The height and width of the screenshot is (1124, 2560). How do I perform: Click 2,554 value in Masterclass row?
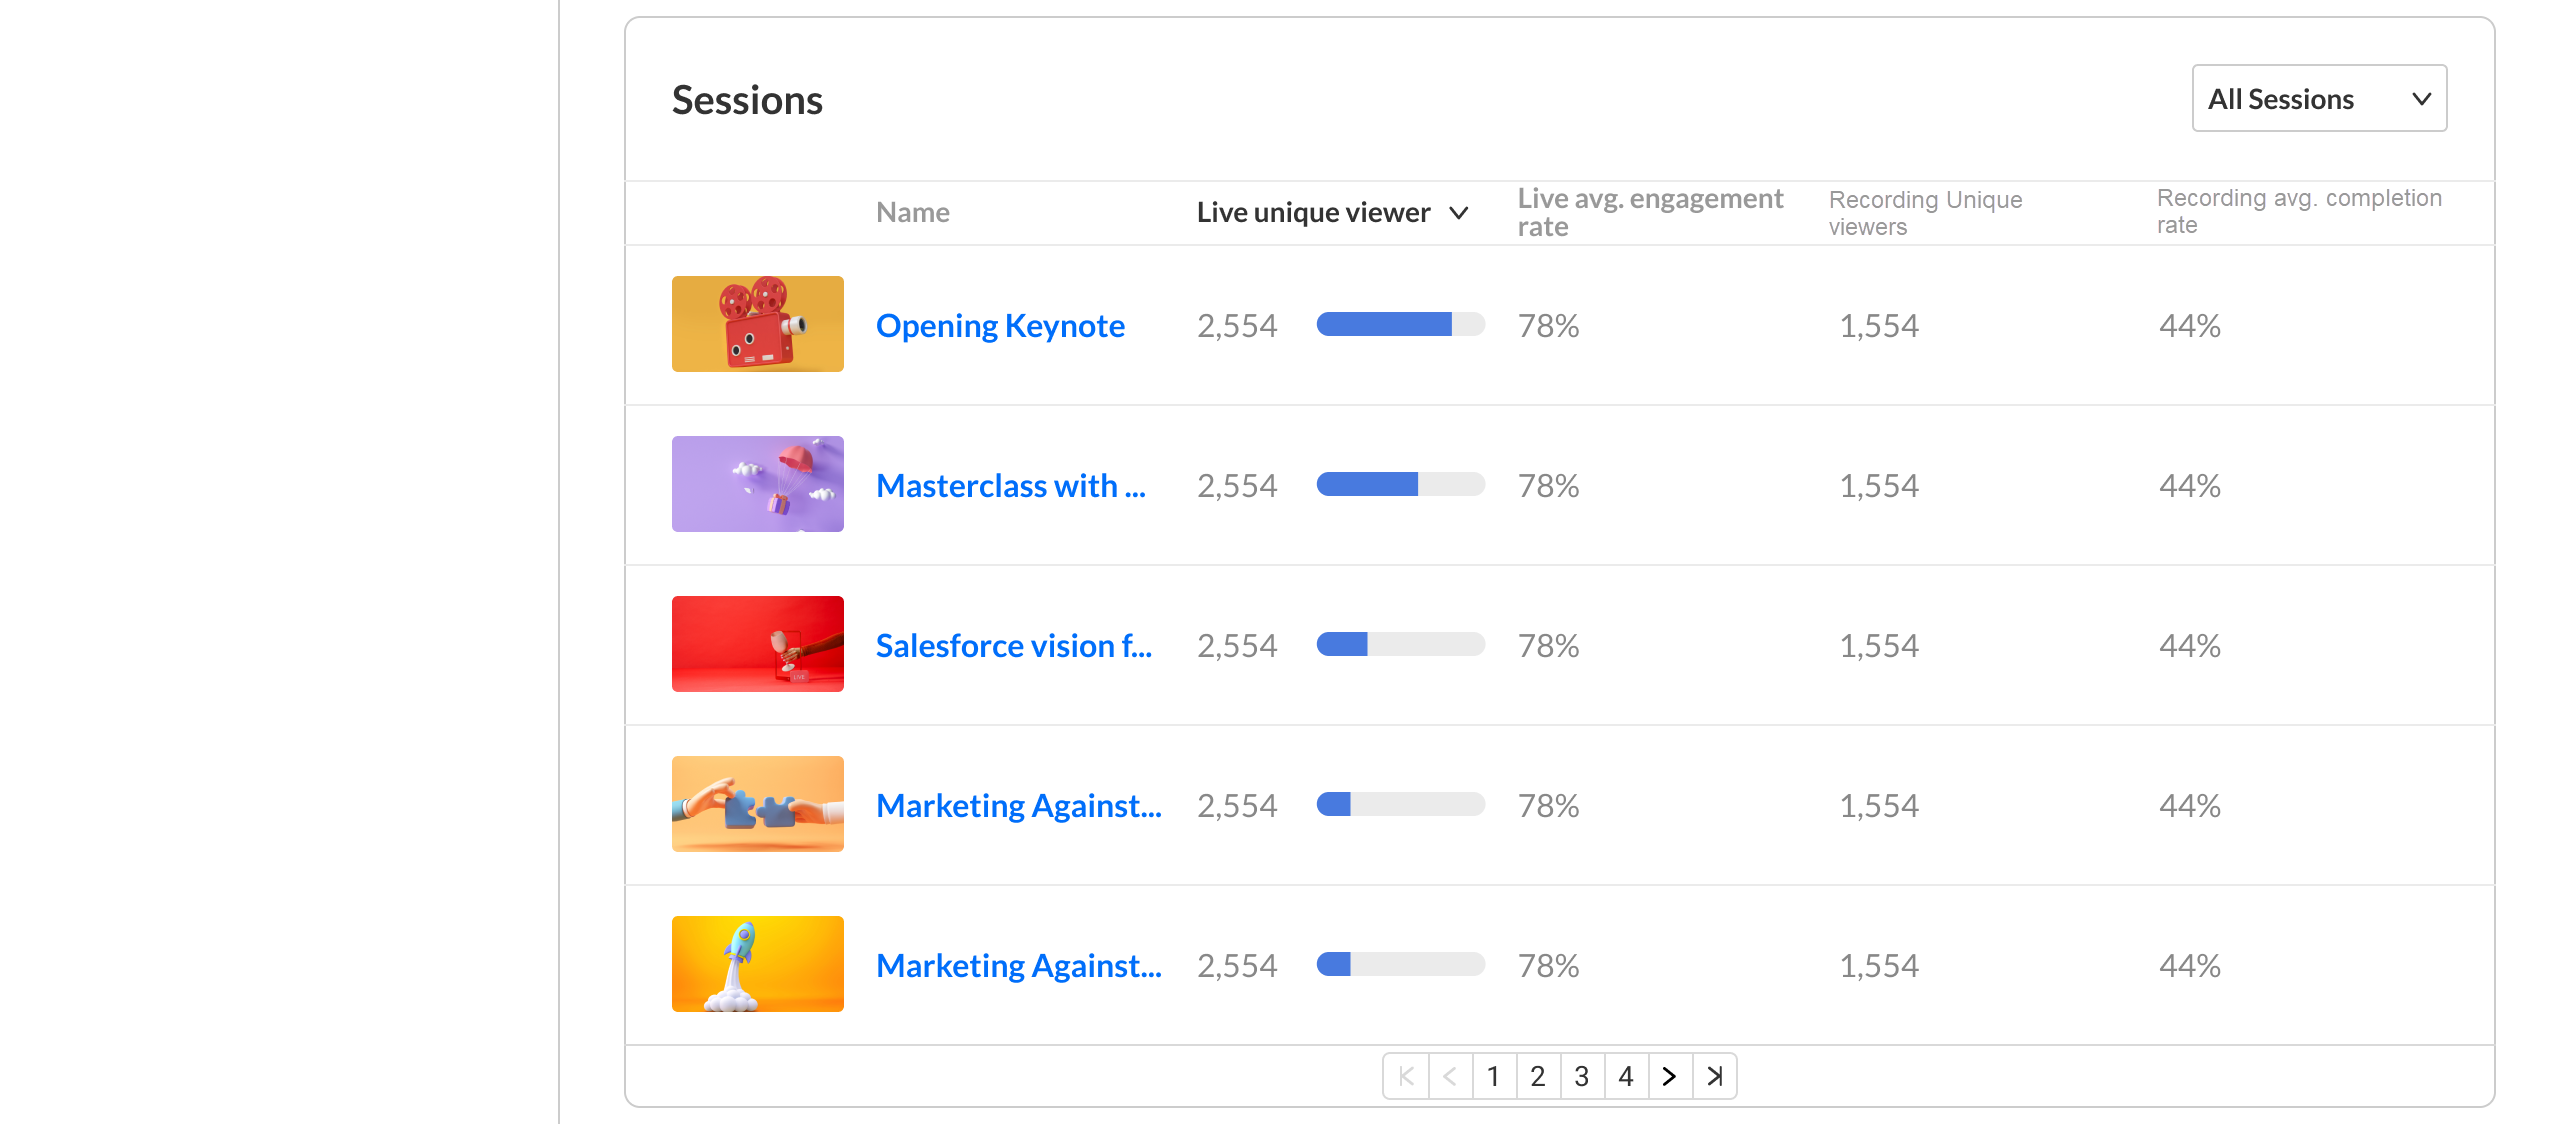tap(1237, 485)
